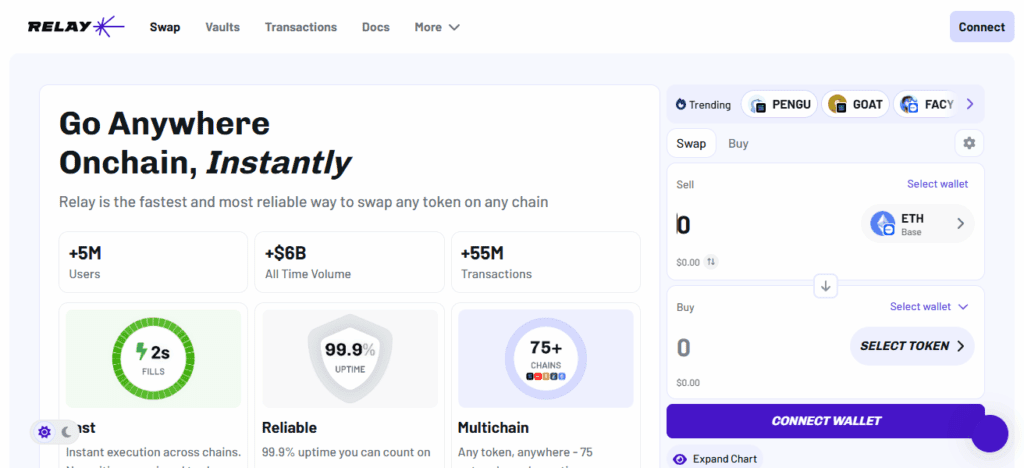
Task: Click the CONNECT WALLET button
Action: [x=825, y=421]
